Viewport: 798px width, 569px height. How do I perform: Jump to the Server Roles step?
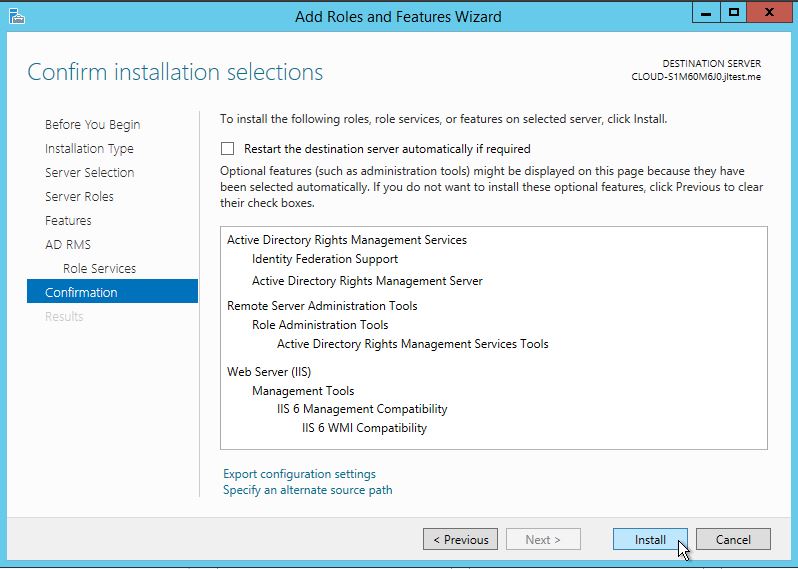(79, 196)
